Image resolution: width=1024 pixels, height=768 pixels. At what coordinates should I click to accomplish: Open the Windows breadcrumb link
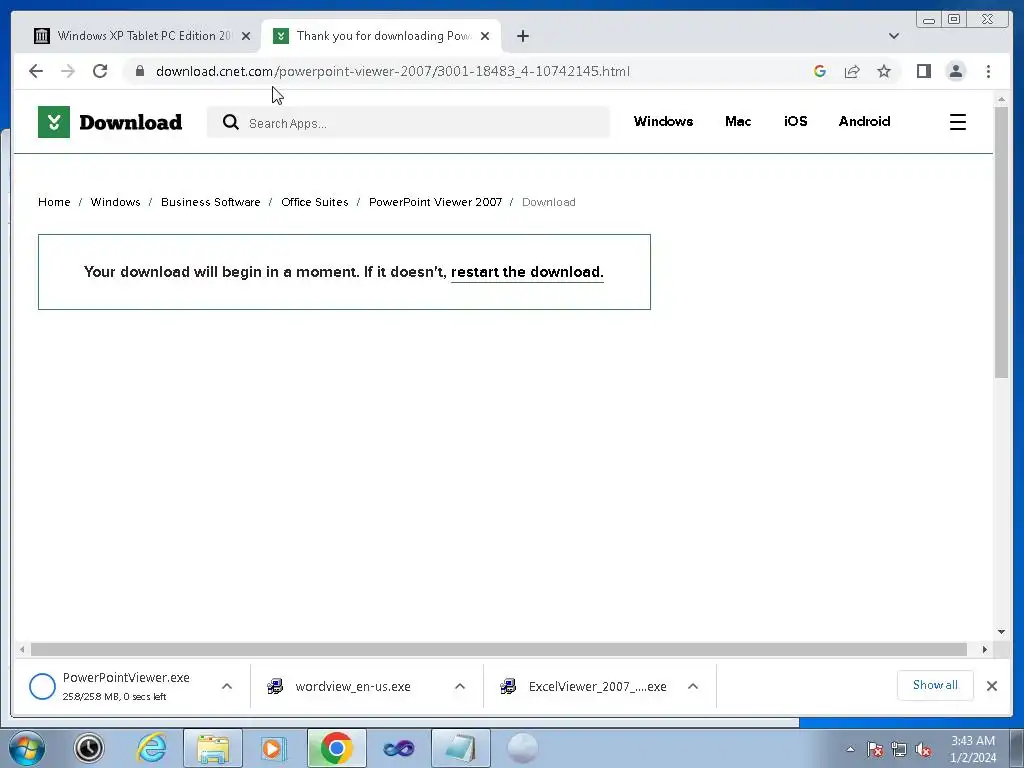click(x=116, y=202)
